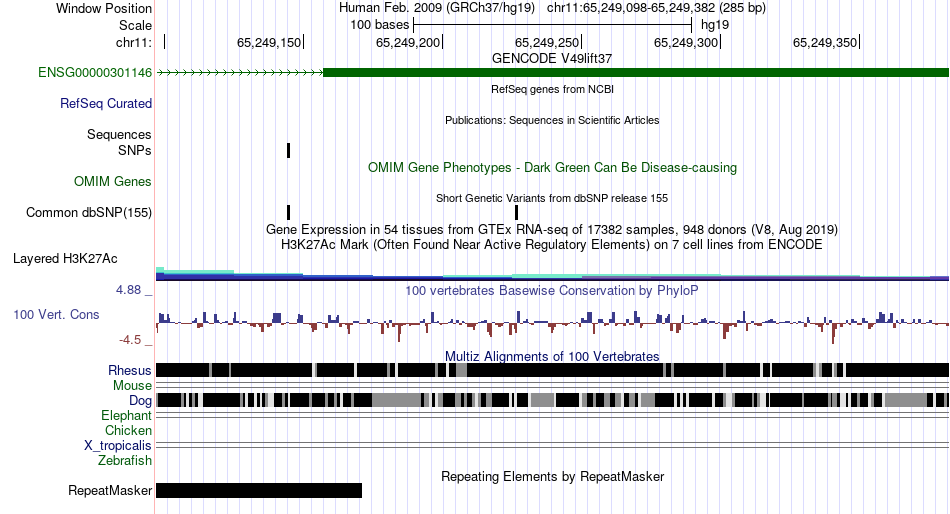Click the 65,249,250 ruler position

pos(547,42)
